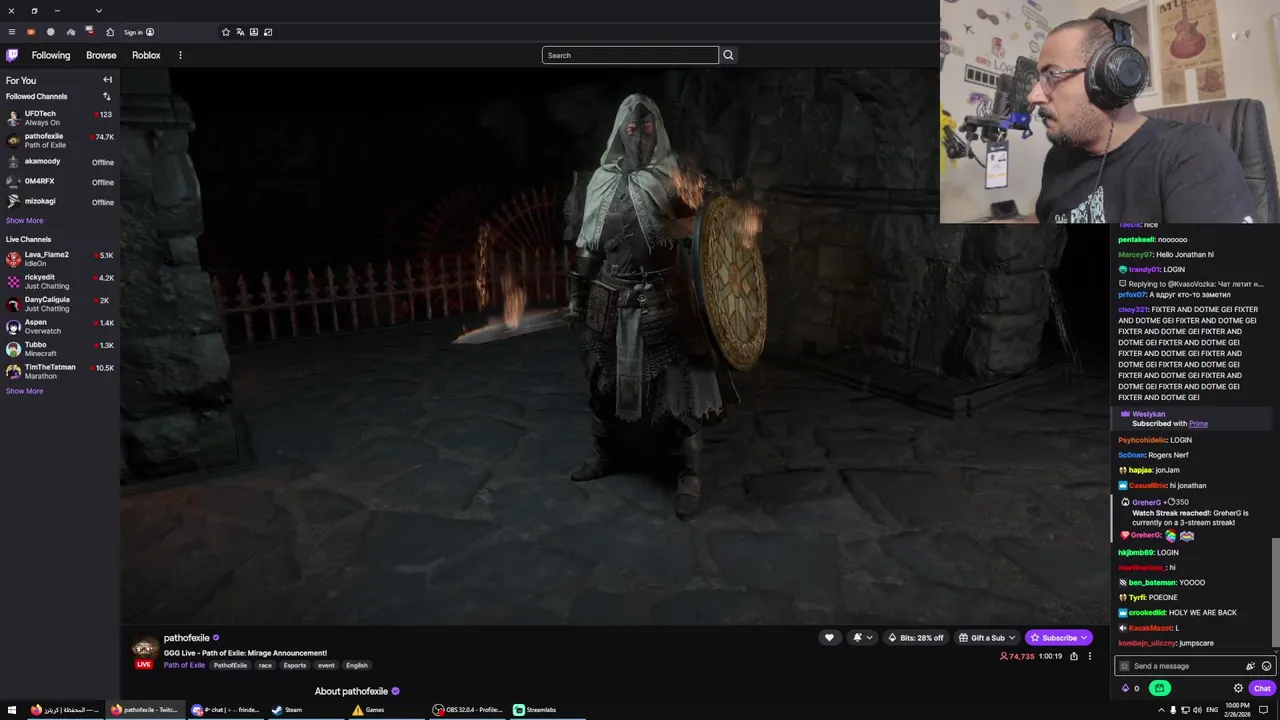Click the chat scrollbar thumb
1280x720 pixels.
1275,592
